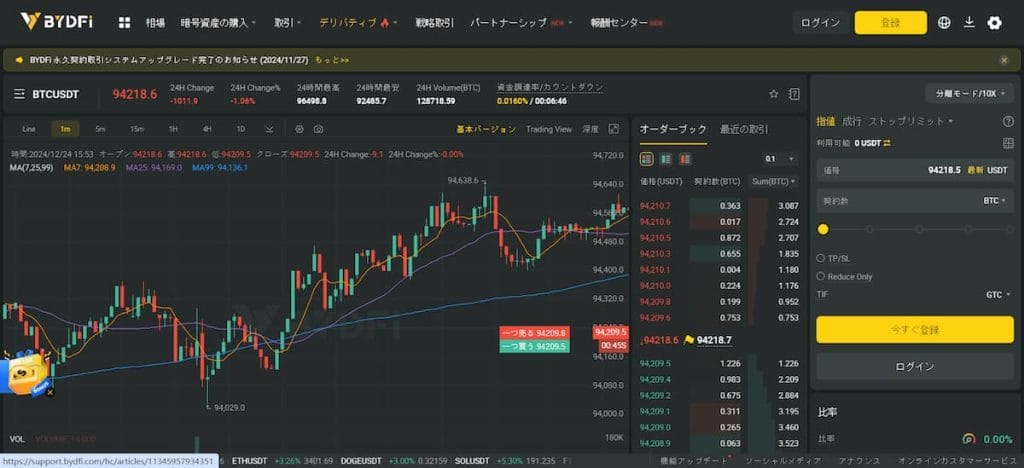Select the 1m timeframe

pos(65,129)
